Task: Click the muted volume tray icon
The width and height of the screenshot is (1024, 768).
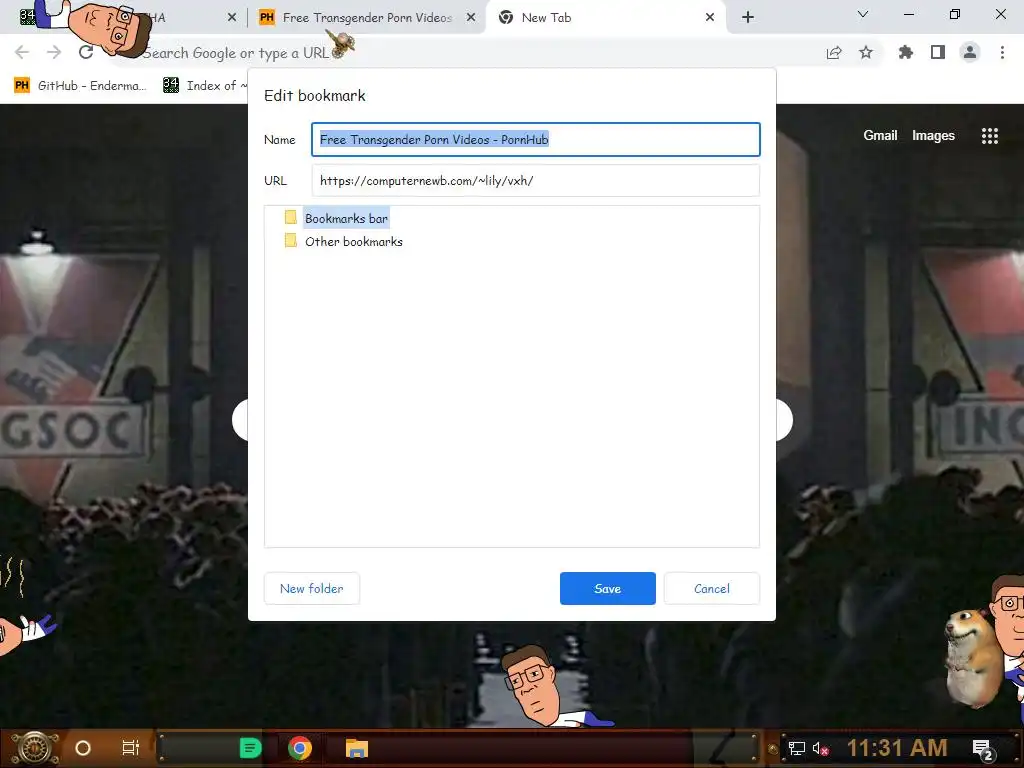Action: tap(820, 748)
